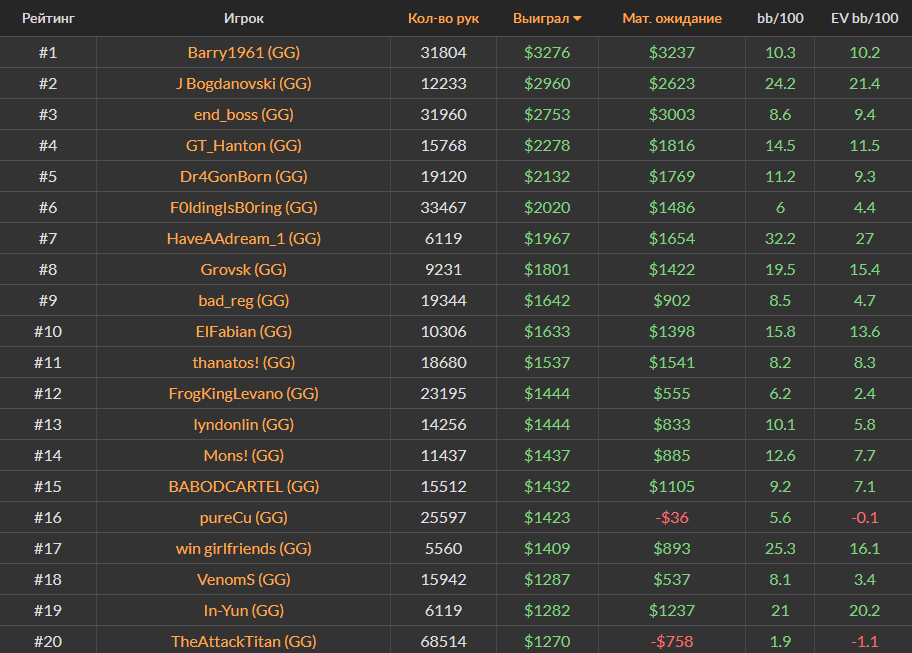Screen dimensions: 912x653
Task: Click the thanatos! (GG) player link
Action: coord(244,362)
